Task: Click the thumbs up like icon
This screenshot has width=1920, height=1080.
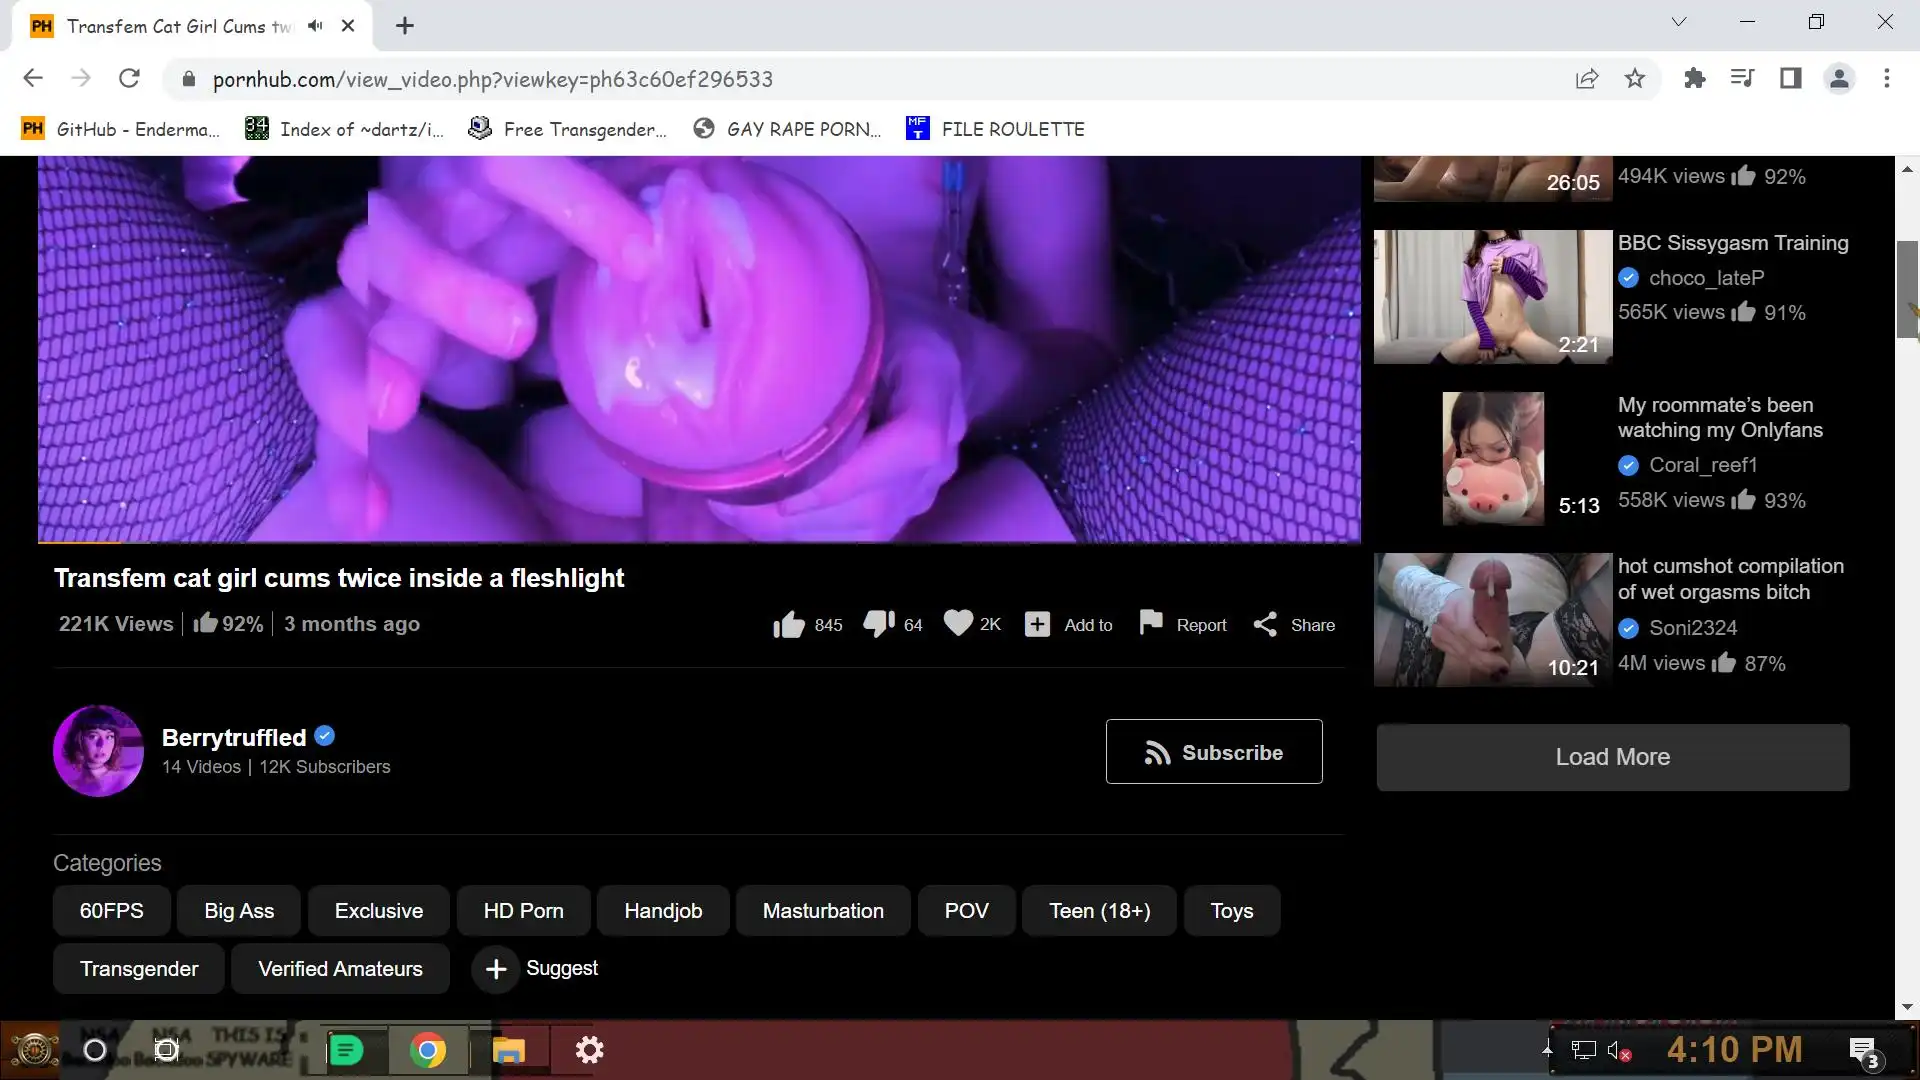Action: pyautogui.click(x=788, y=625)
